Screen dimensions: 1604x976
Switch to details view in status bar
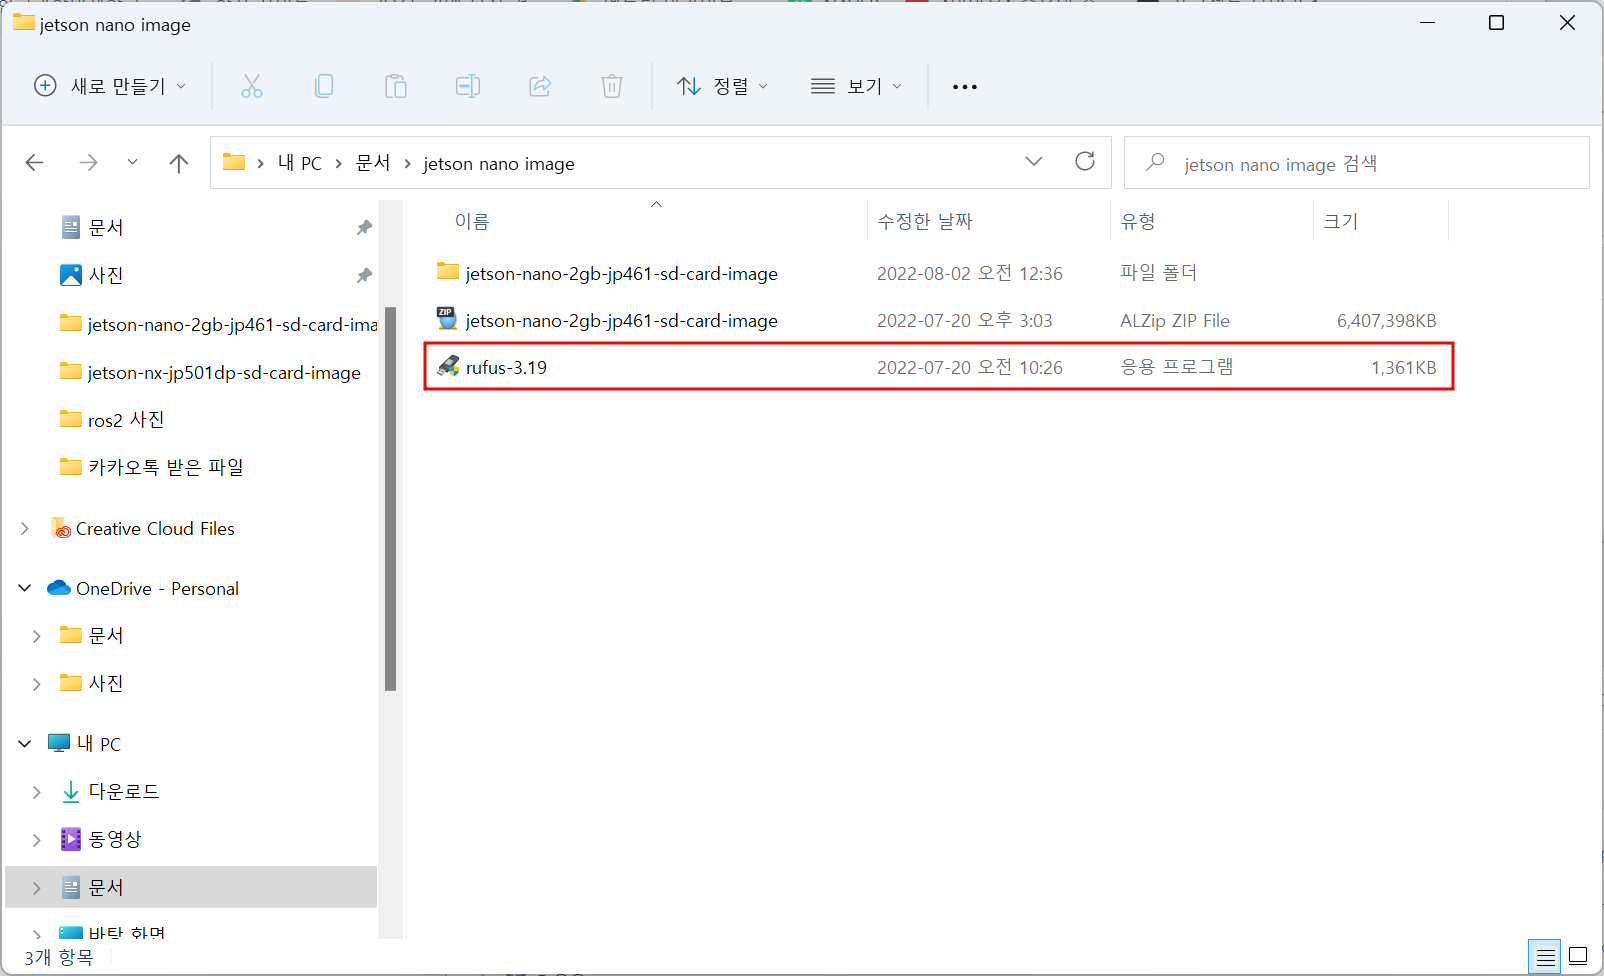tap(1545, 957)
